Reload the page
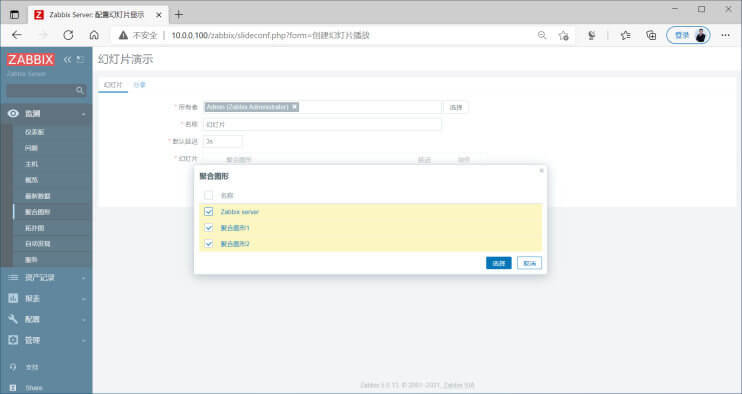The image size is (742, 394). point(68,35)
